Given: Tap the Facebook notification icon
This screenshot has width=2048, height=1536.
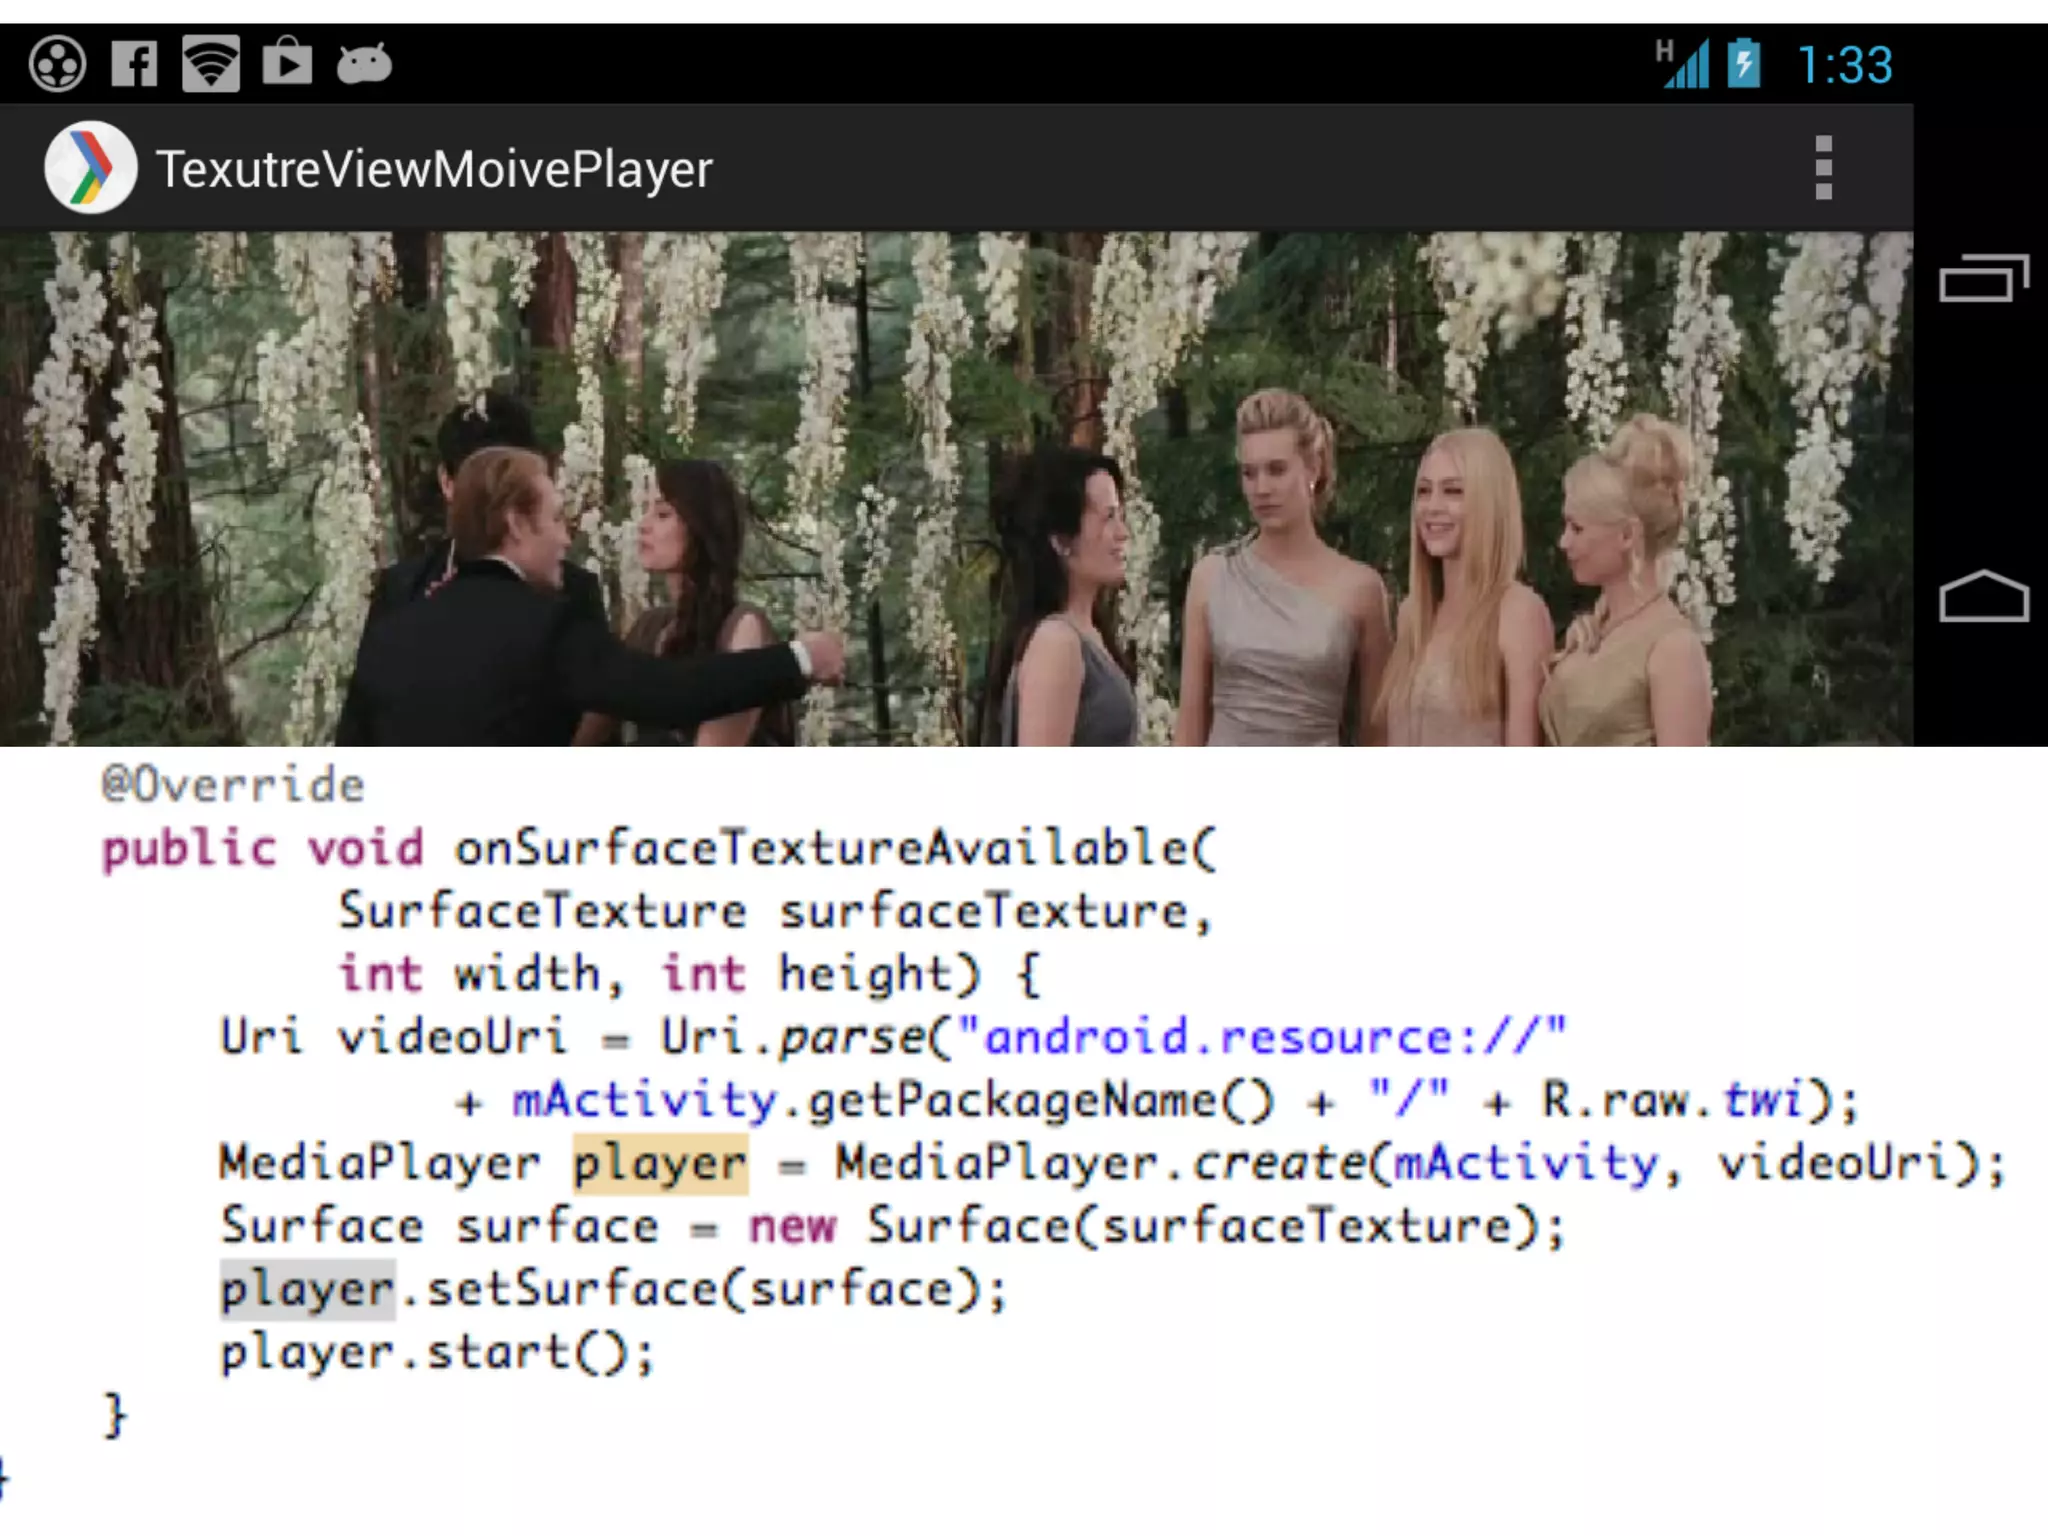Looking at the screenshot, I should point(134,64).
